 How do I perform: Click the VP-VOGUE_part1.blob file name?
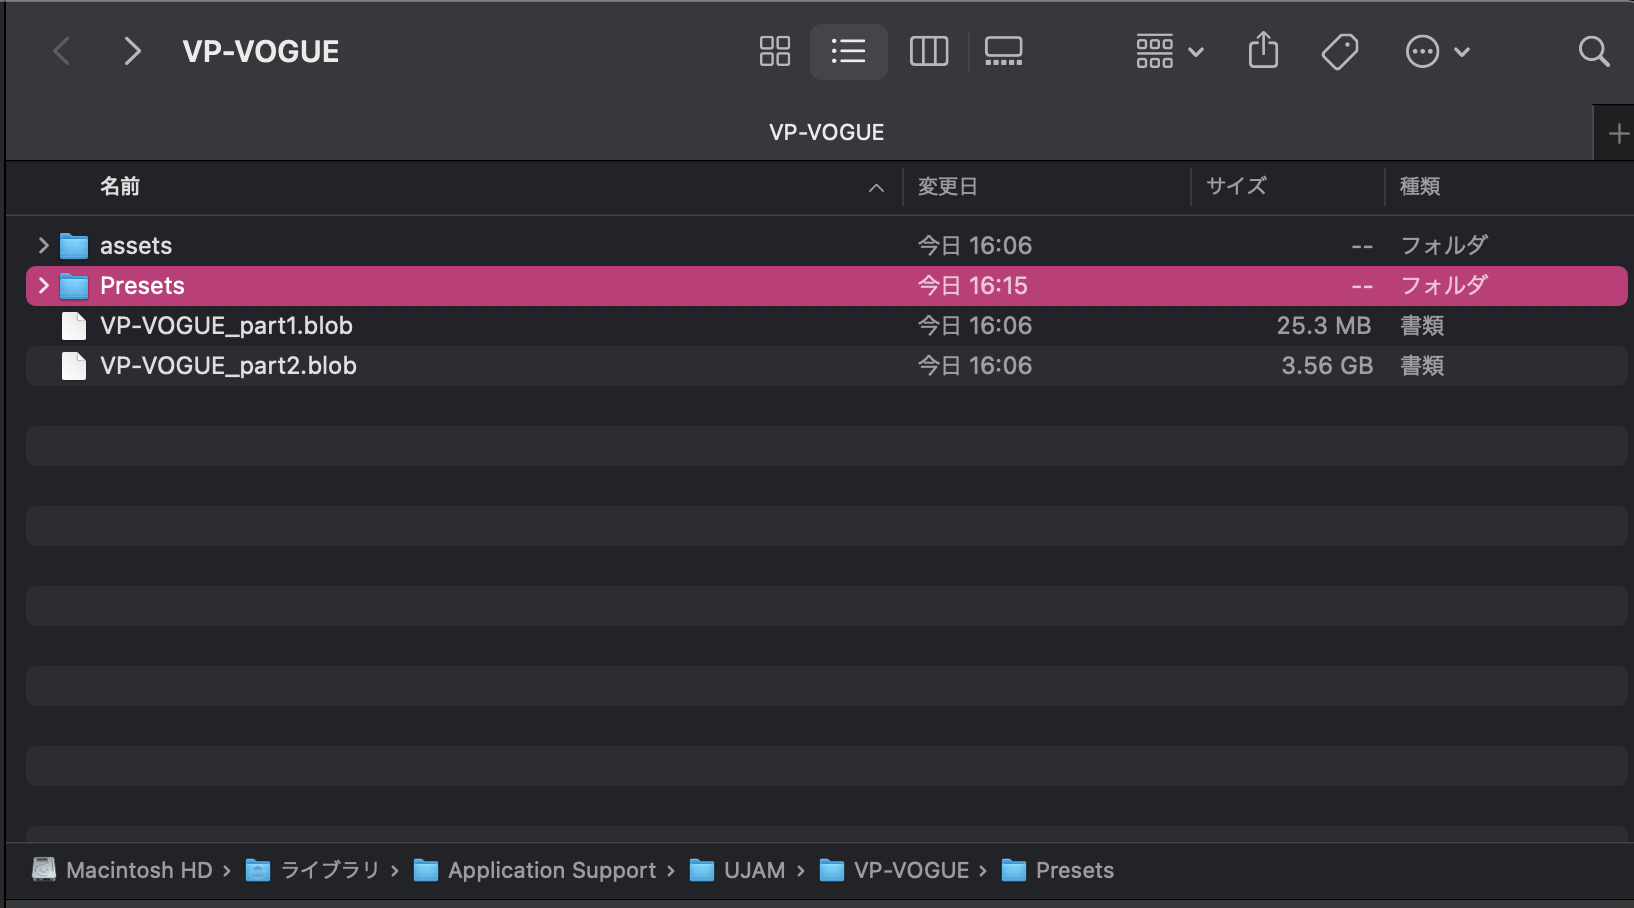pos(226,325)
